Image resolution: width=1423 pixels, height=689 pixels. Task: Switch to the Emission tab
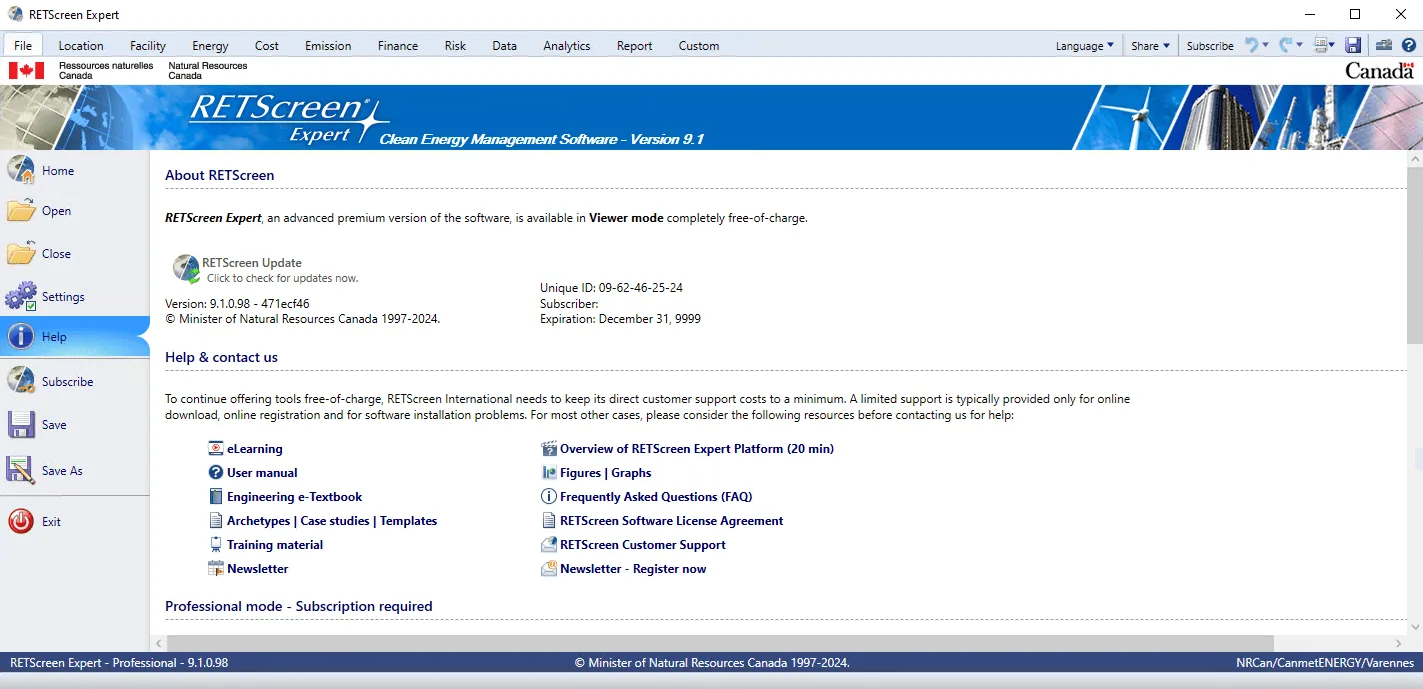click(x=328, y=46)
